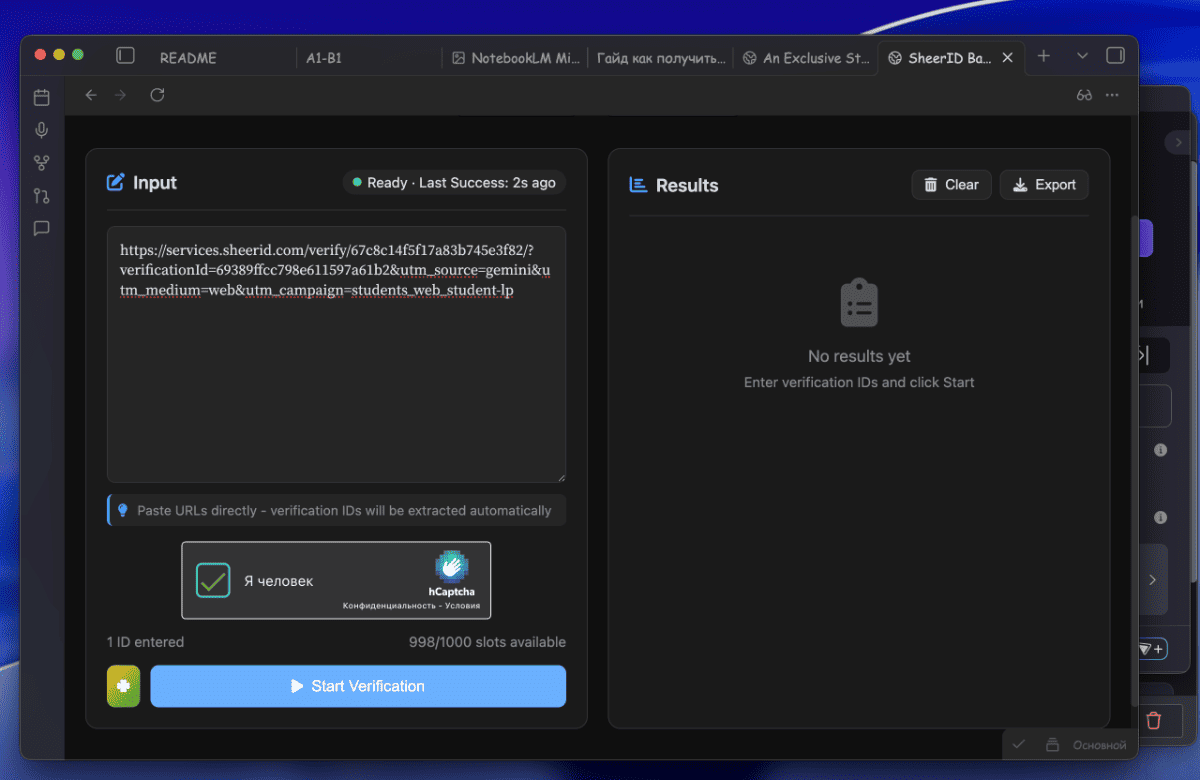Click inside the URL input text area
The width and height of the screenshot is (1200, 780).
point(336,390)
